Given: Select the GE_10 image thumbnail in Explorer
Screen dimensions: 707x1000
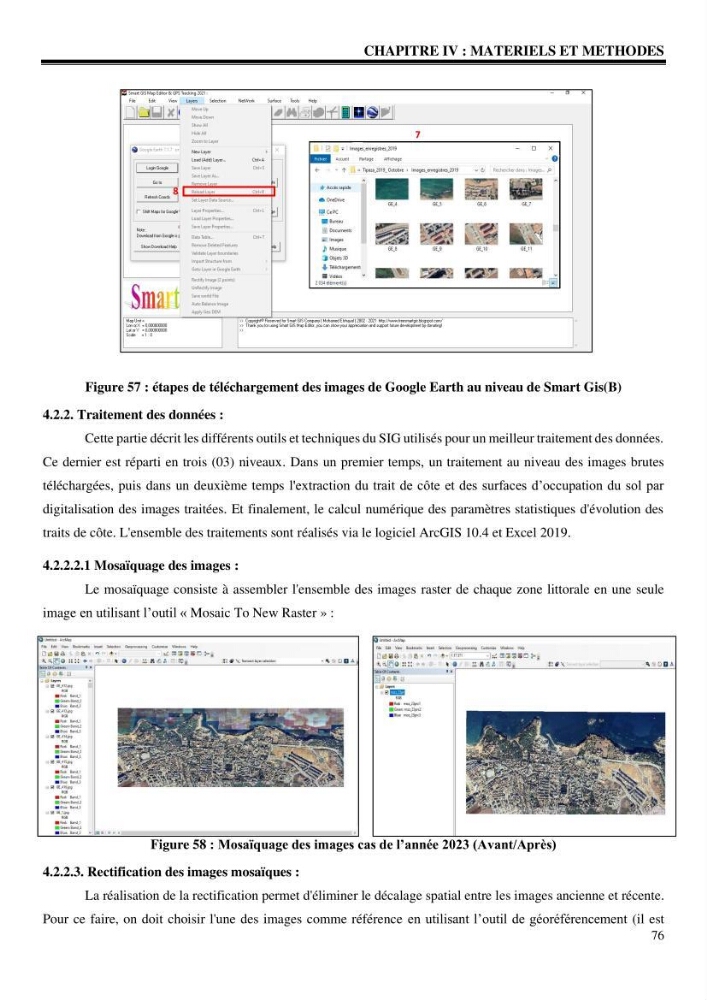Looking at the screenshot, I should point(481,233).
